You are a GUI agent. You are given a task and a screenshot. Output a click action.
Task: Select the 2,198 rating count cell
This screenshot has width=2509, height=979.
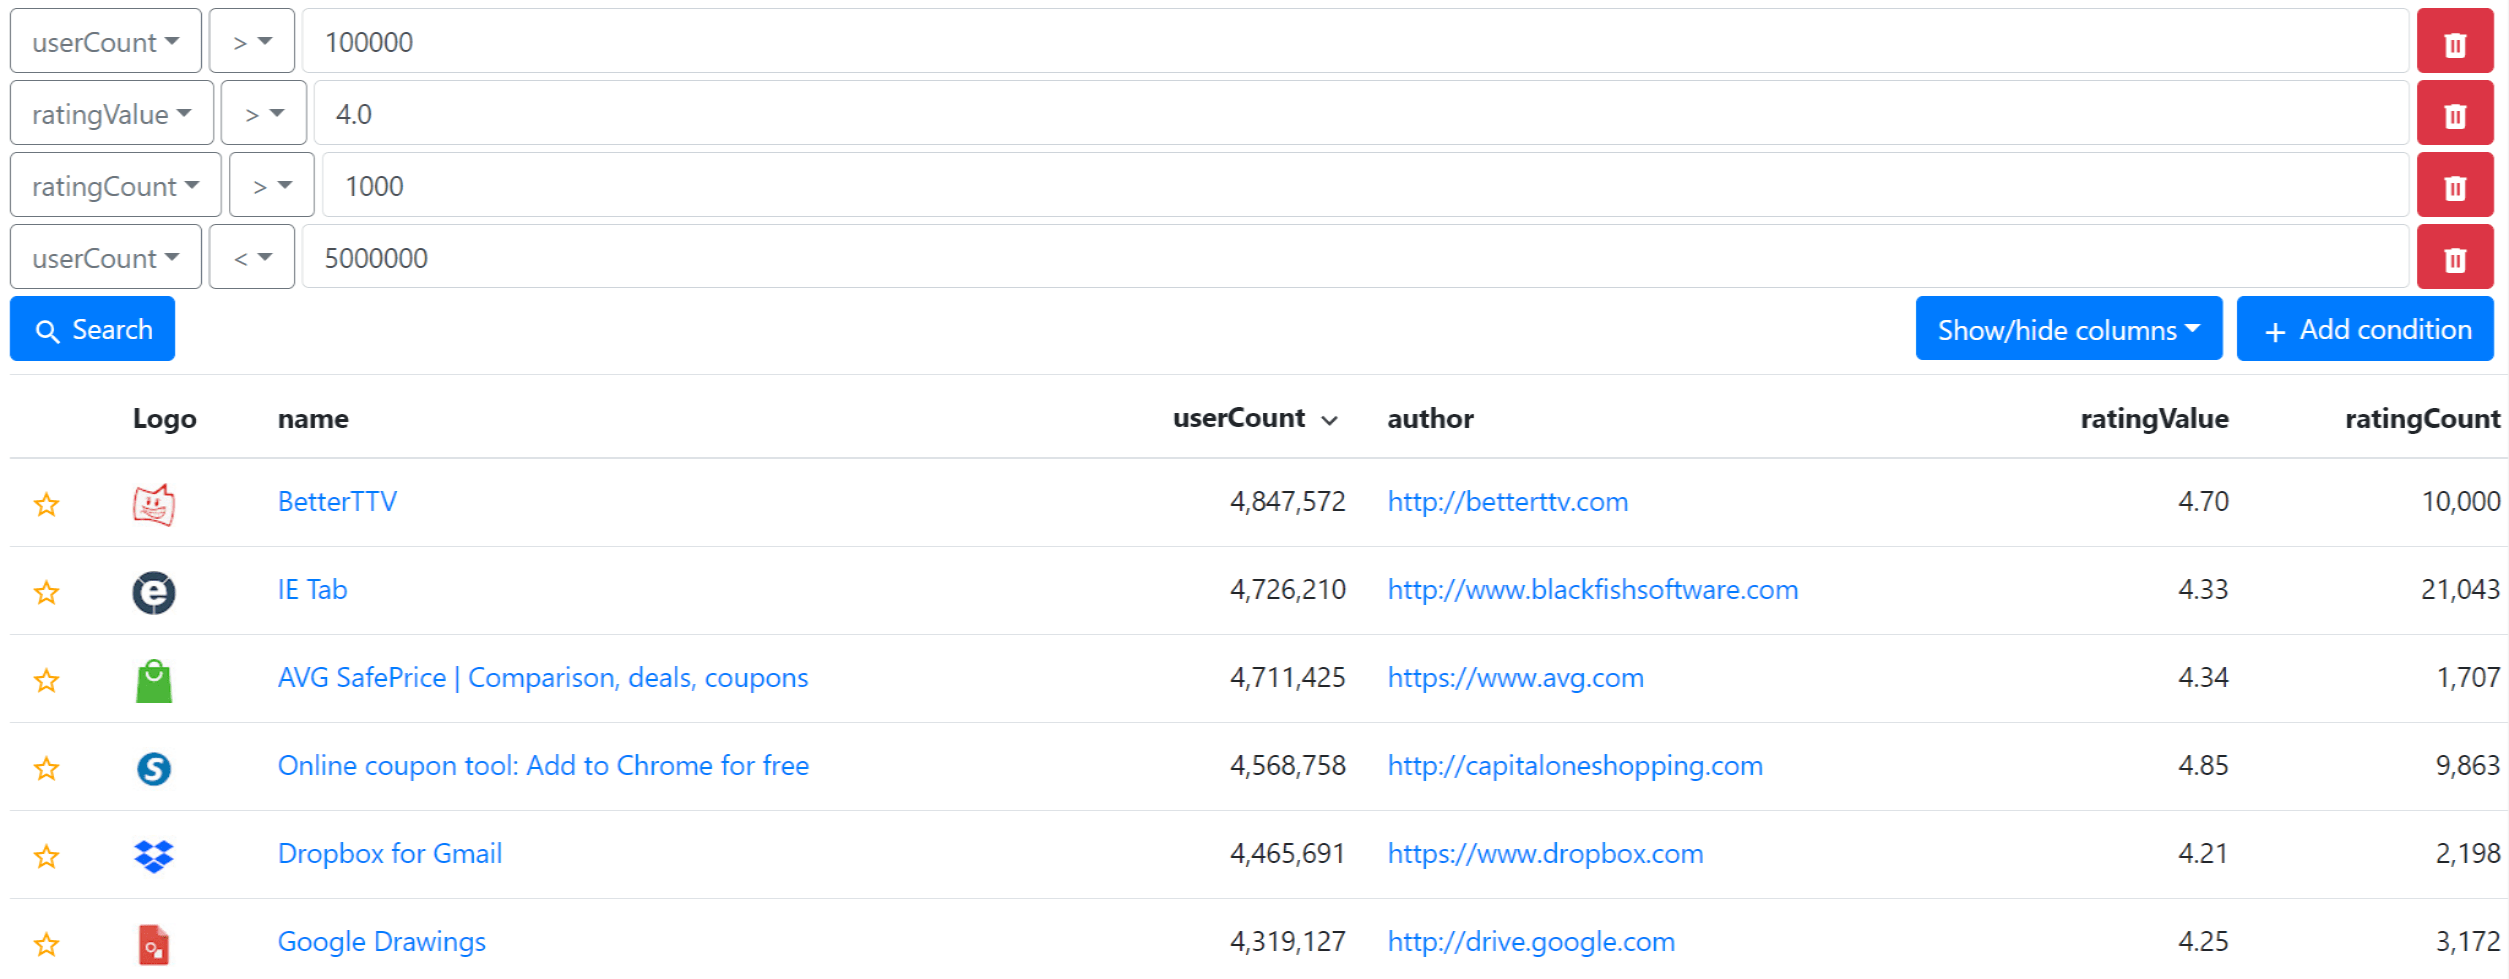(x=2467, y=853)
